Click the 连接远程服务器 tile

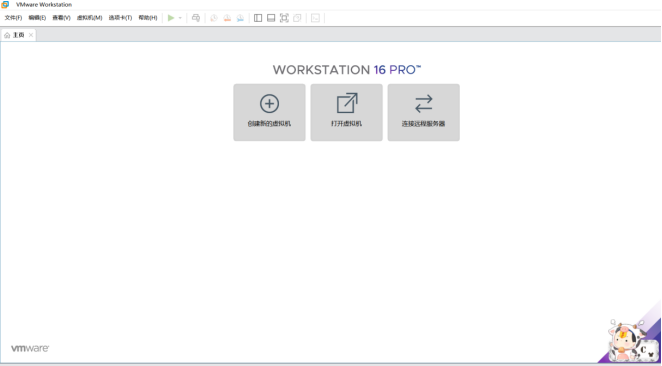(x=423, y=112)
